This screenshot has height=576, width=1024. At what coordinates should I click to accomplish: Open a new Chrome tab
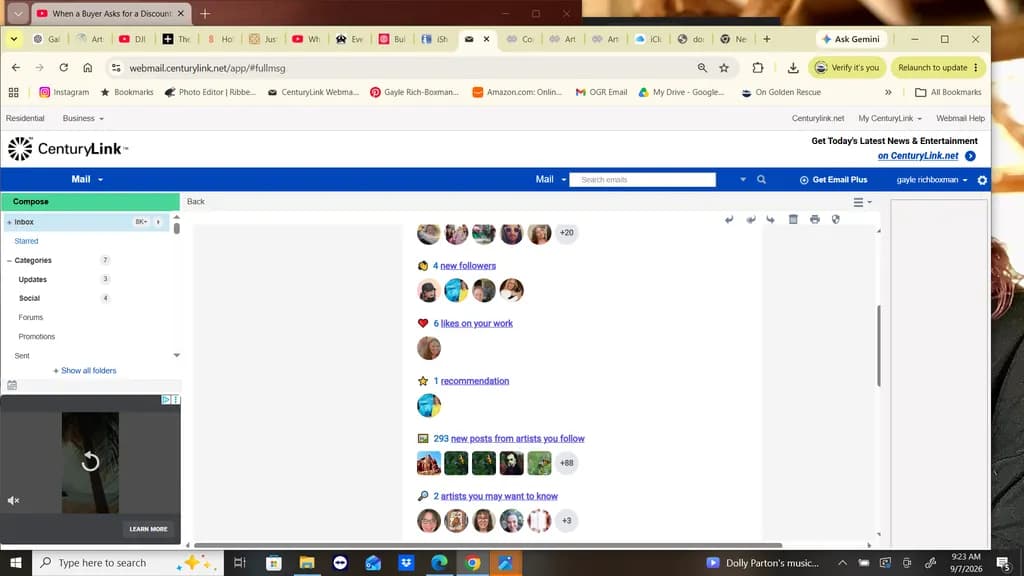(x=767, y=39)
